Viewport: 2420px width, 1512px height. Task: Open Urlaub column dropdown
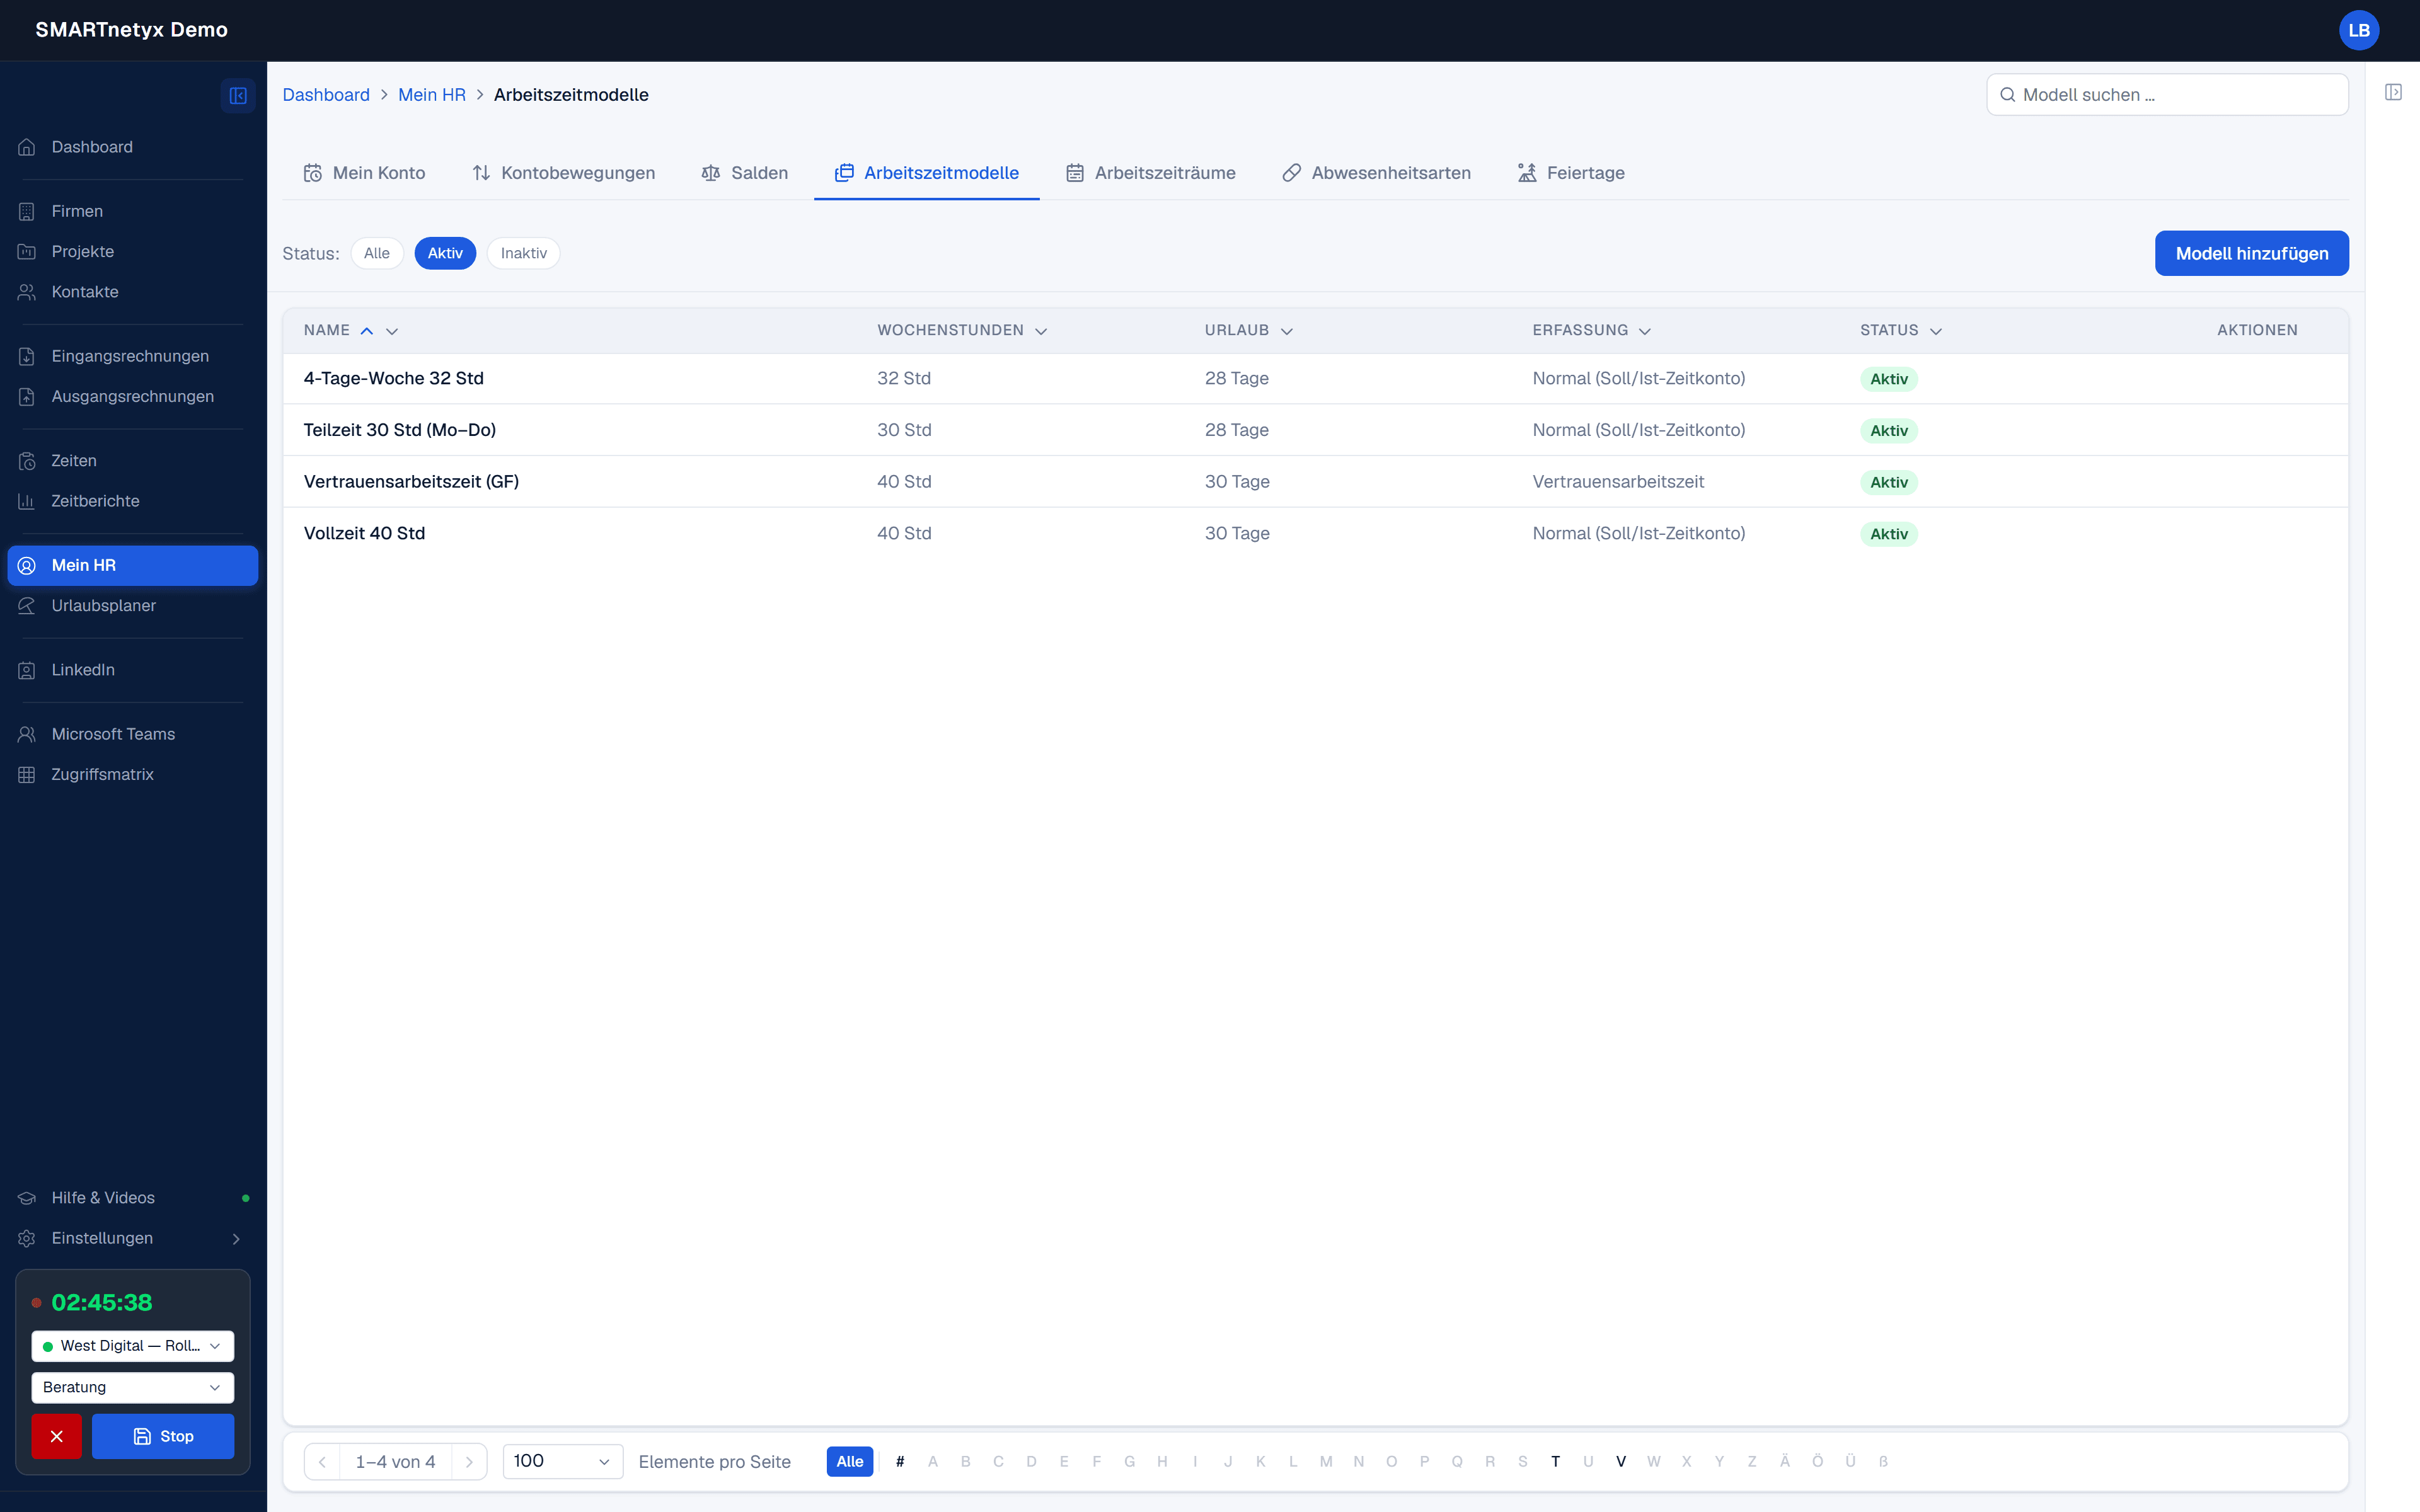tap(1287, 331)
